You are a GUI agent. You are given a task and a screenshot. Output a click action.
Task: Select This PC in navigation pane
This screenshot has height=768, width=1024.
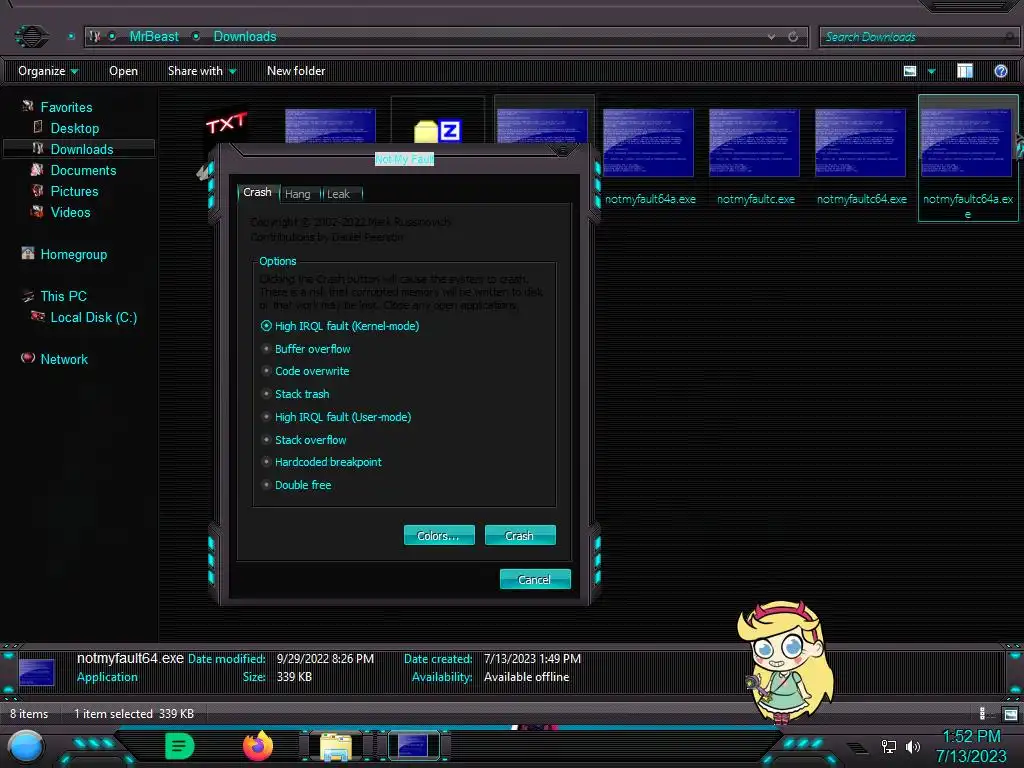click(63, 296)
